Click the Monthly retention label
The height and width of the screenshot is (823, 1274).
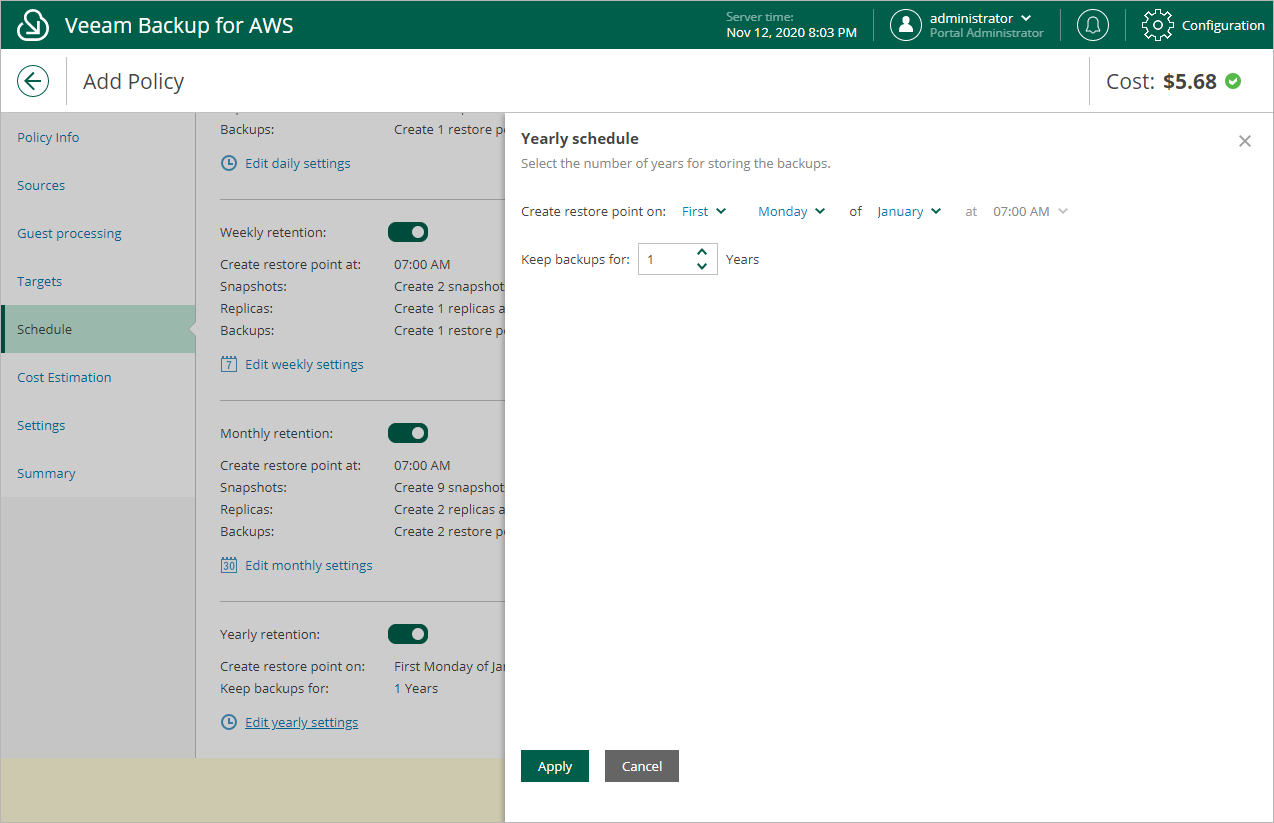pos(277,433)
